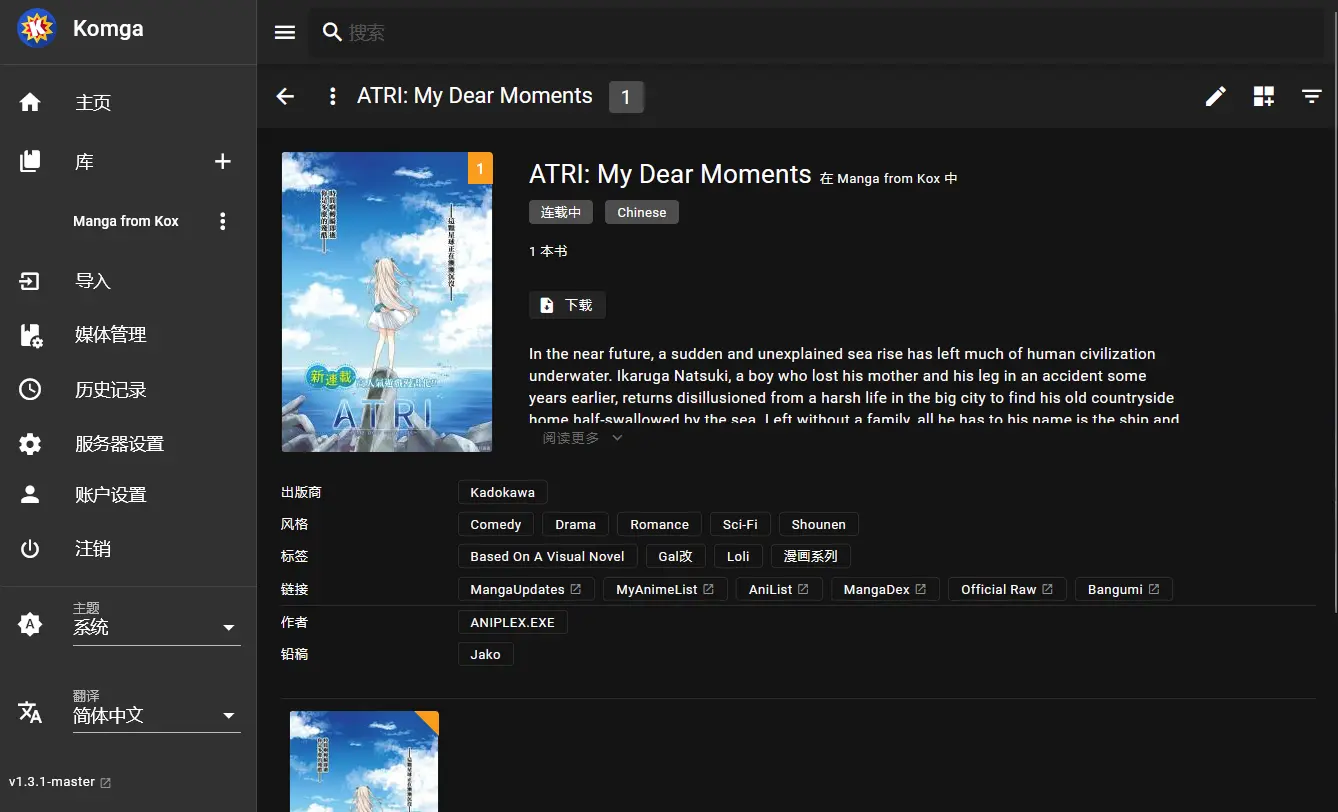This screenshot has height=812, width=1338.
Task: Open version v1.3.1-master external link
Action: coord(60,782)
